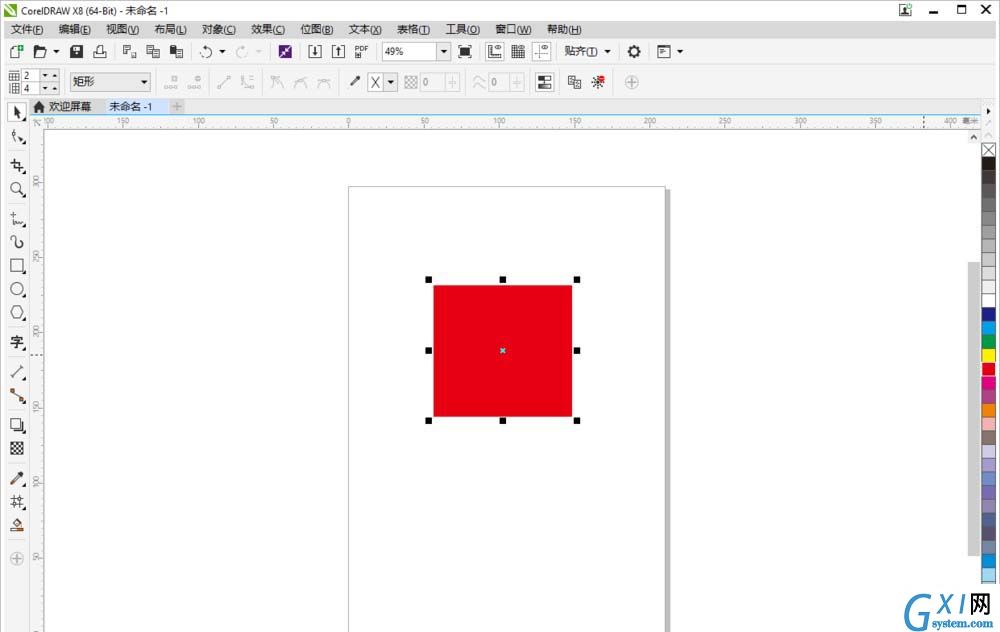Select the Ellipse tool
Screen dimensions: 1000x632
click(x=17, y=290)
